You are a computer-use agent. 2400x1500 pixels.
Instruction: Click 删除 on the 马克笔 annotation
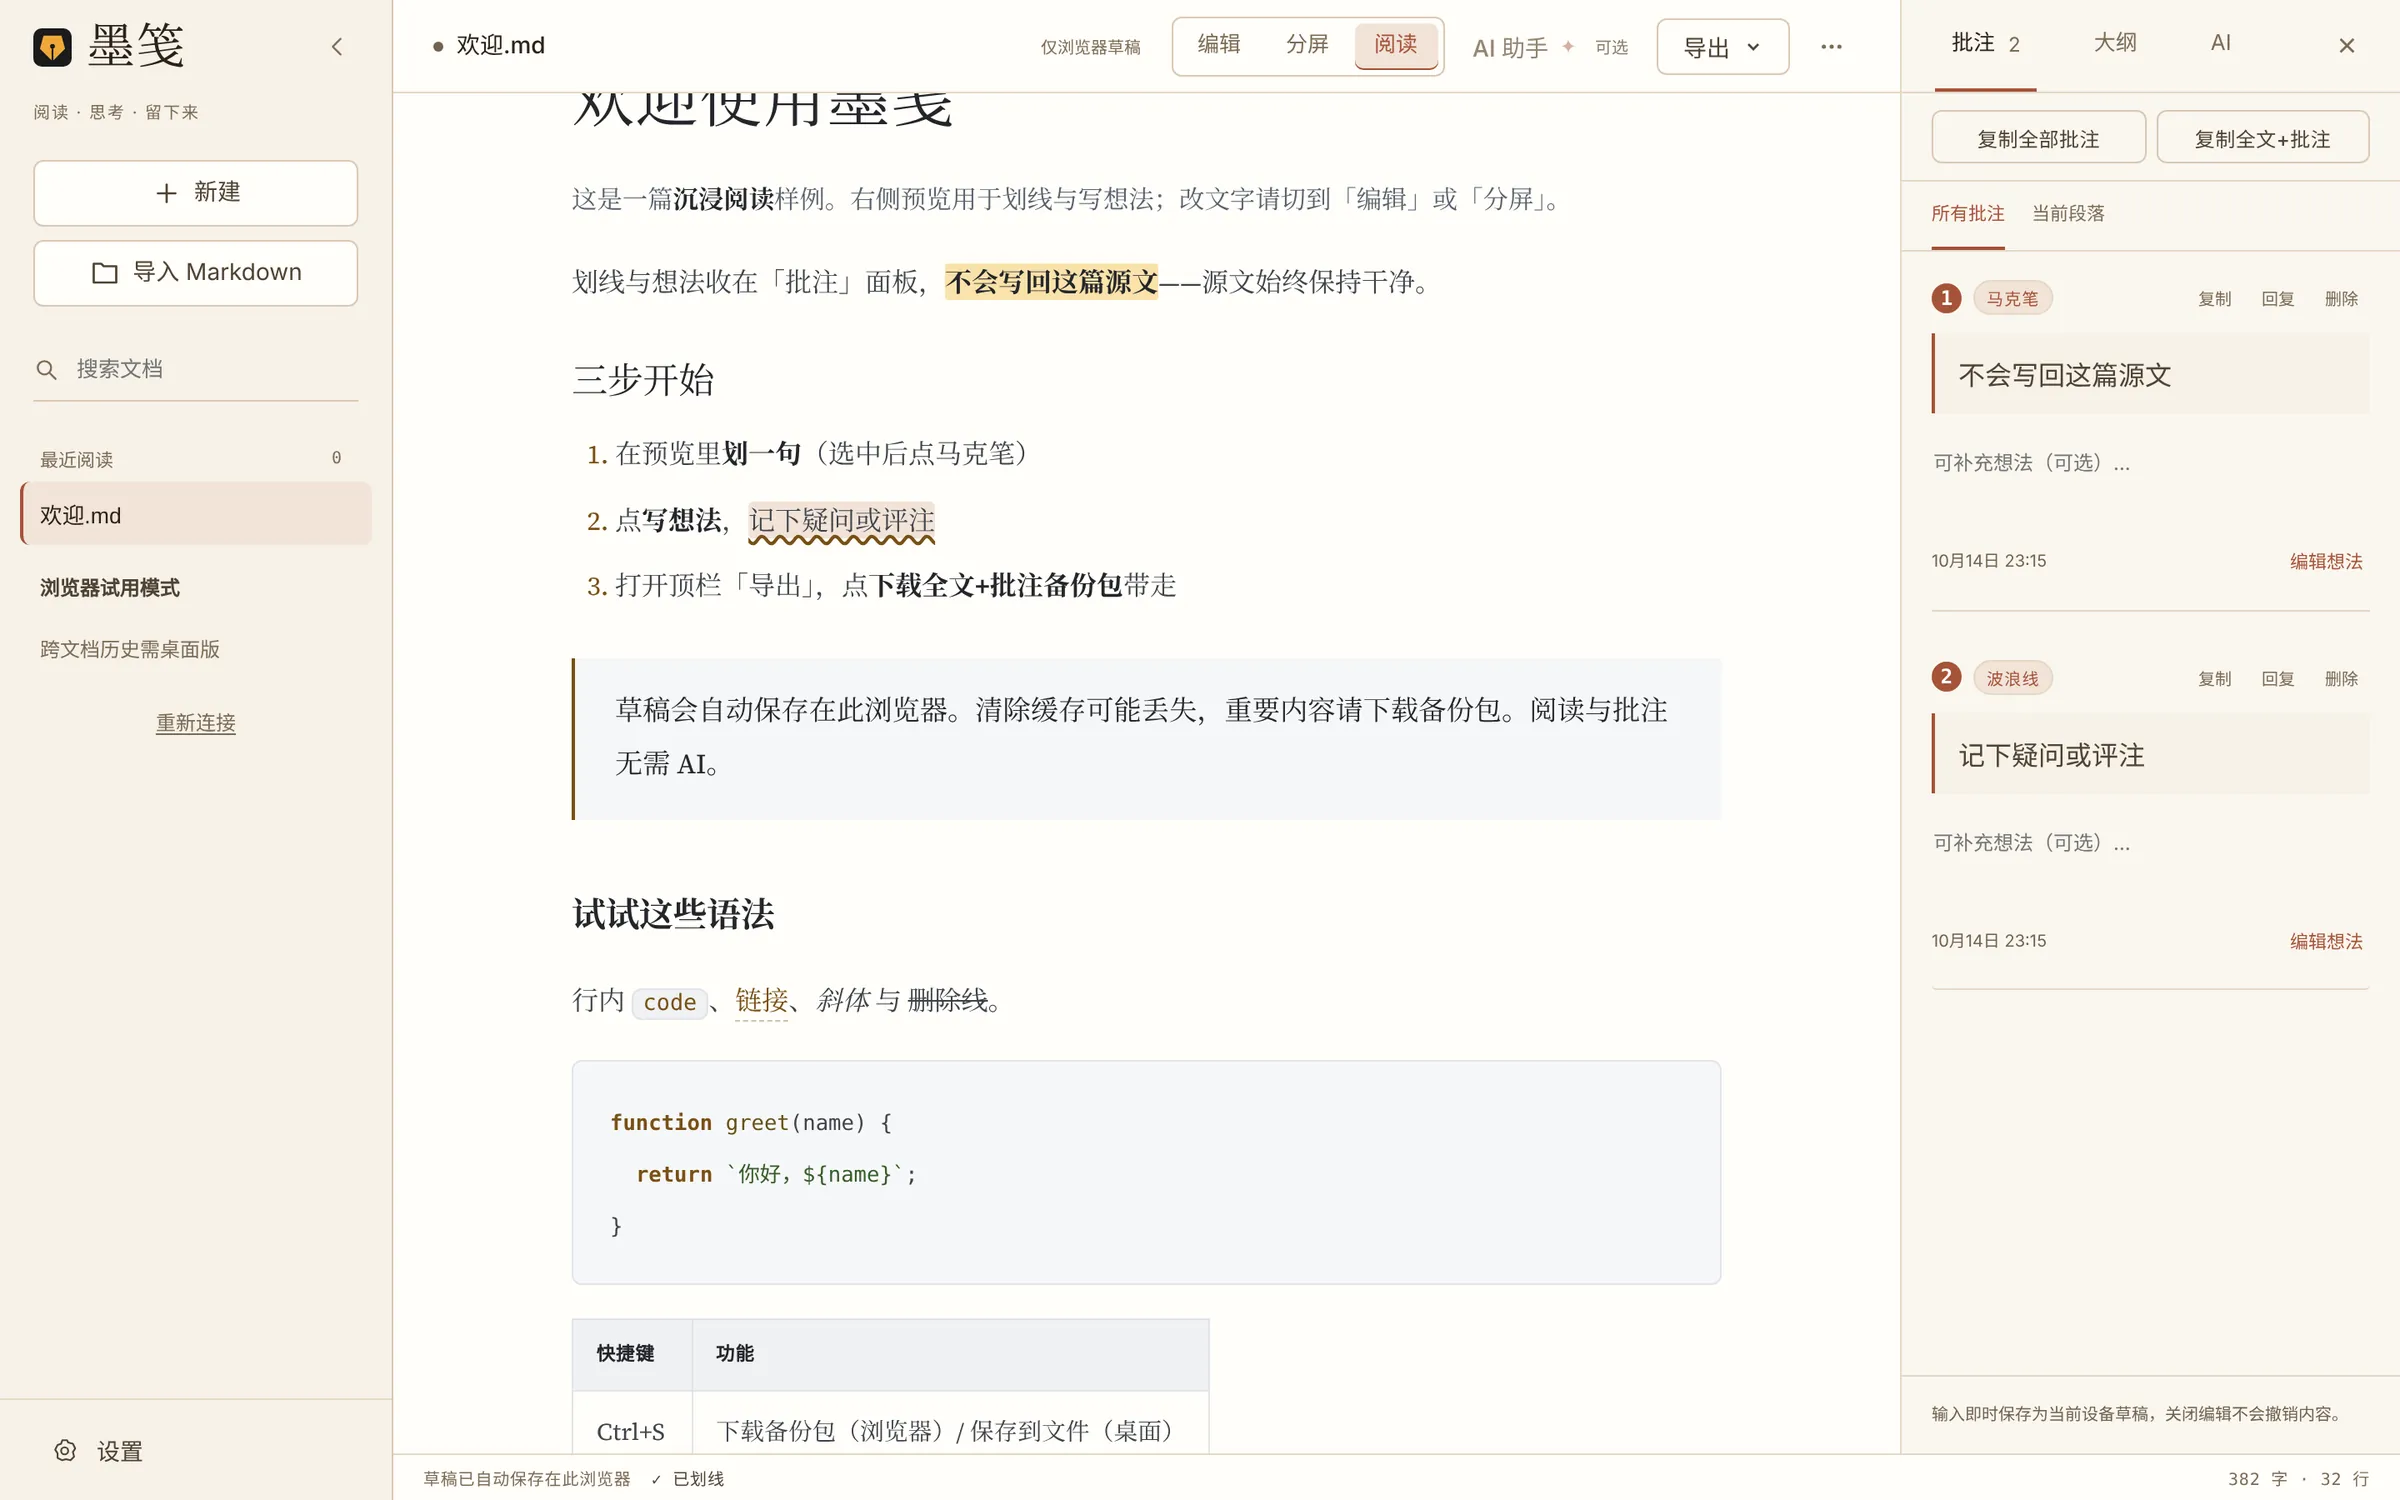(x=2341, y=299)
